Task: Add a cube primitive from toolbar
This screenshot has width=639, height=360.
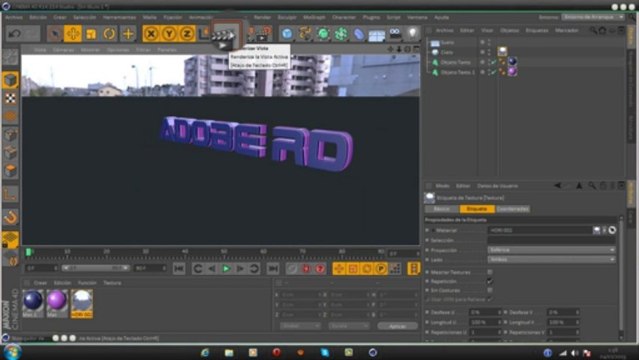Action: [x=287, y=33]
